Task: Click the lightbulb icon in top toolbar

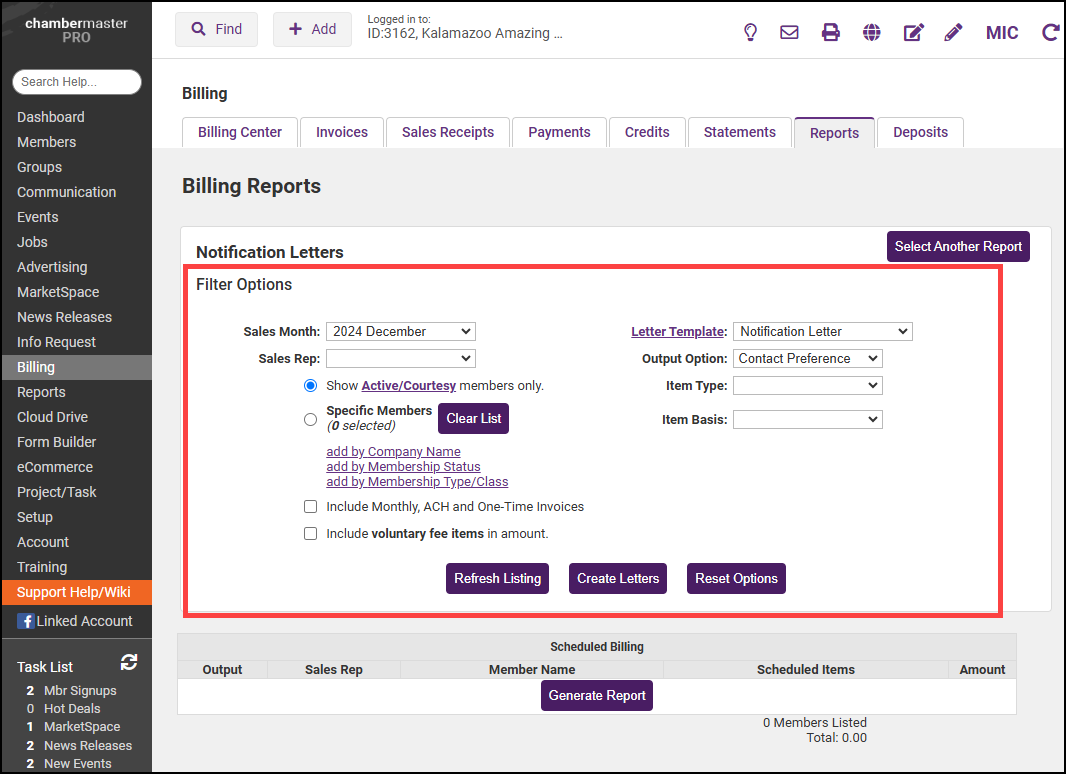Action: click(x=750, y=32)
